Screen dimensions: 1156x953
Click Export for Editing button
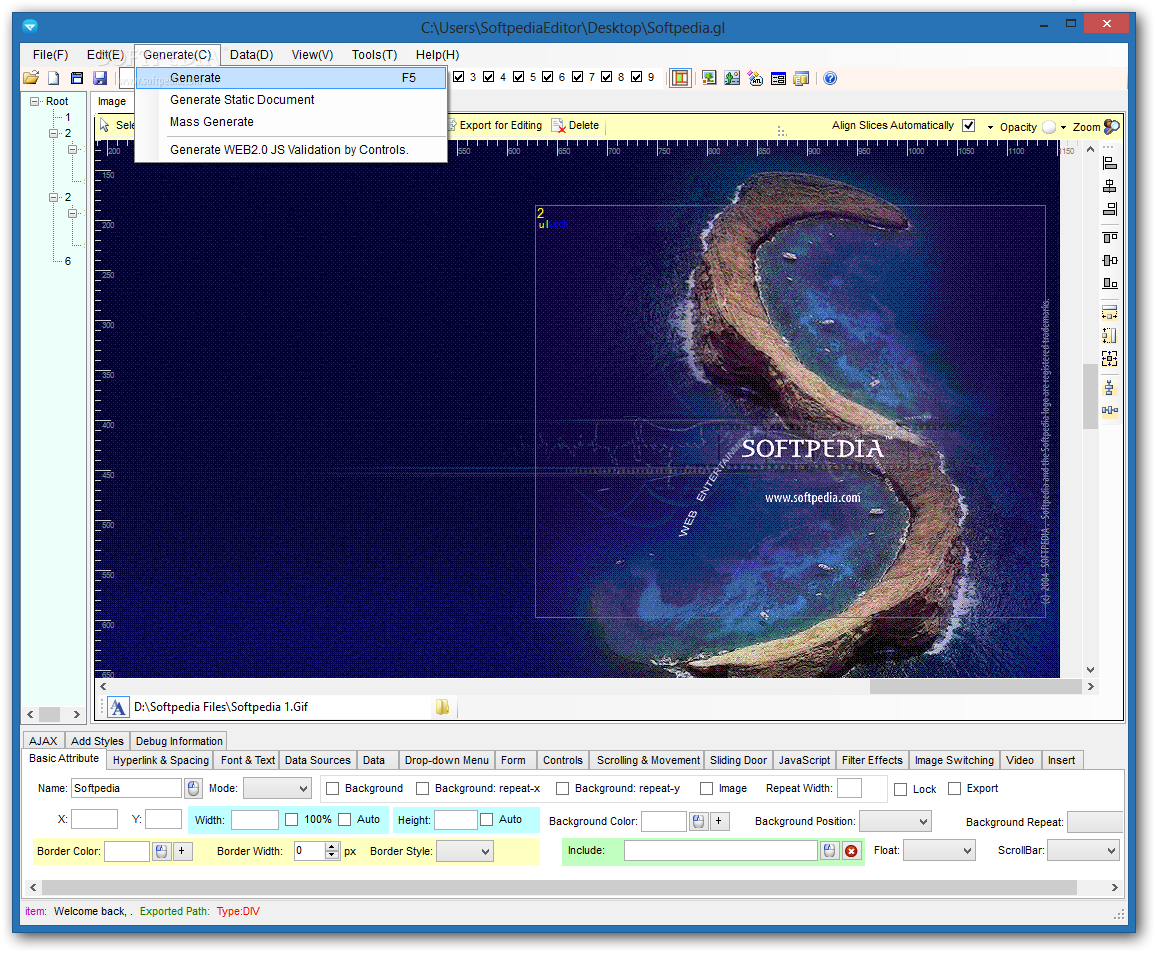(x=495, y=125)
